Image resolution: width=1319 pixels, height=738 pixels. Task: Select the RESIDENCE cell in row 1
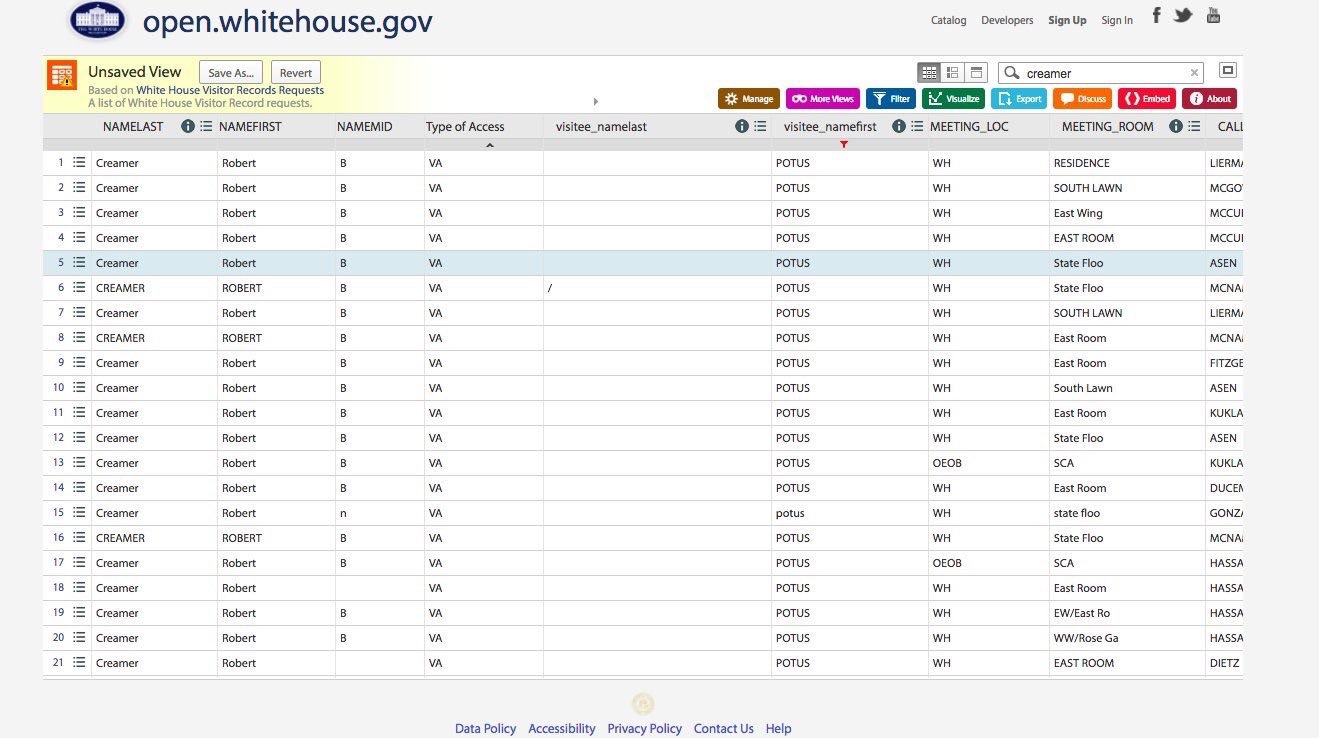click(1127, 162)
